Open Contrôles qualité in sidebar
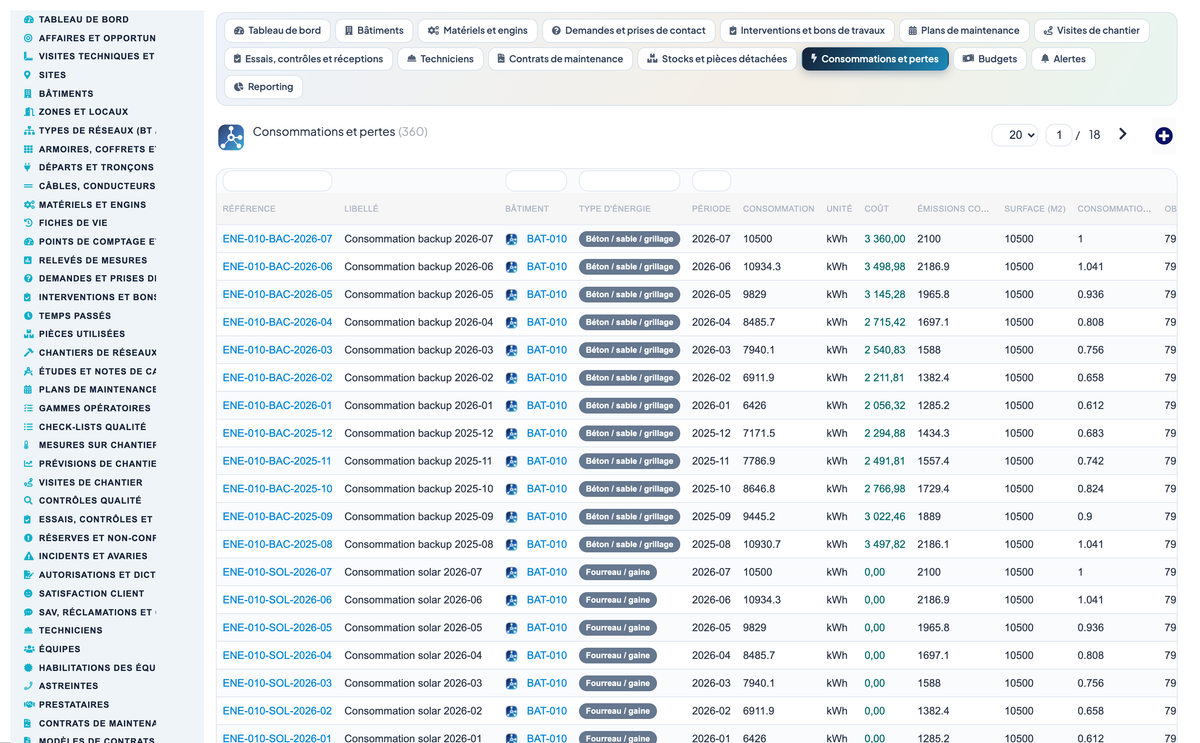 coord(89,500)
